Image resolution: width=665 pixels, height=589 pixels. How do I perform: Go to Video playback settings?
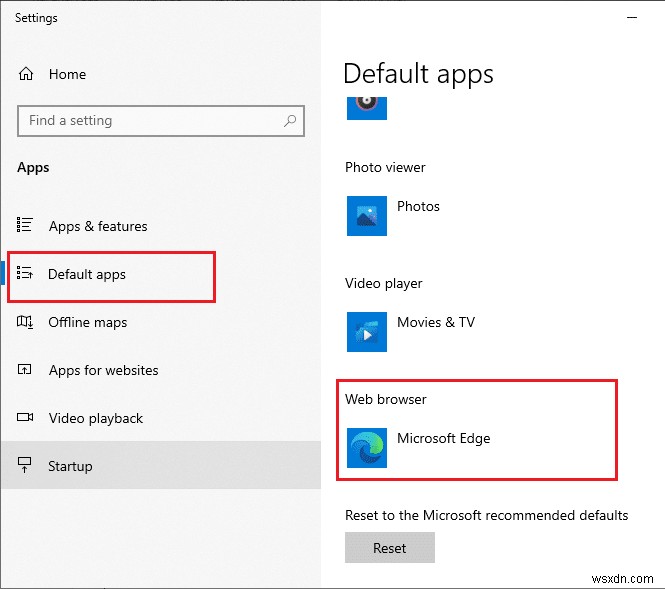pos(96,418)
